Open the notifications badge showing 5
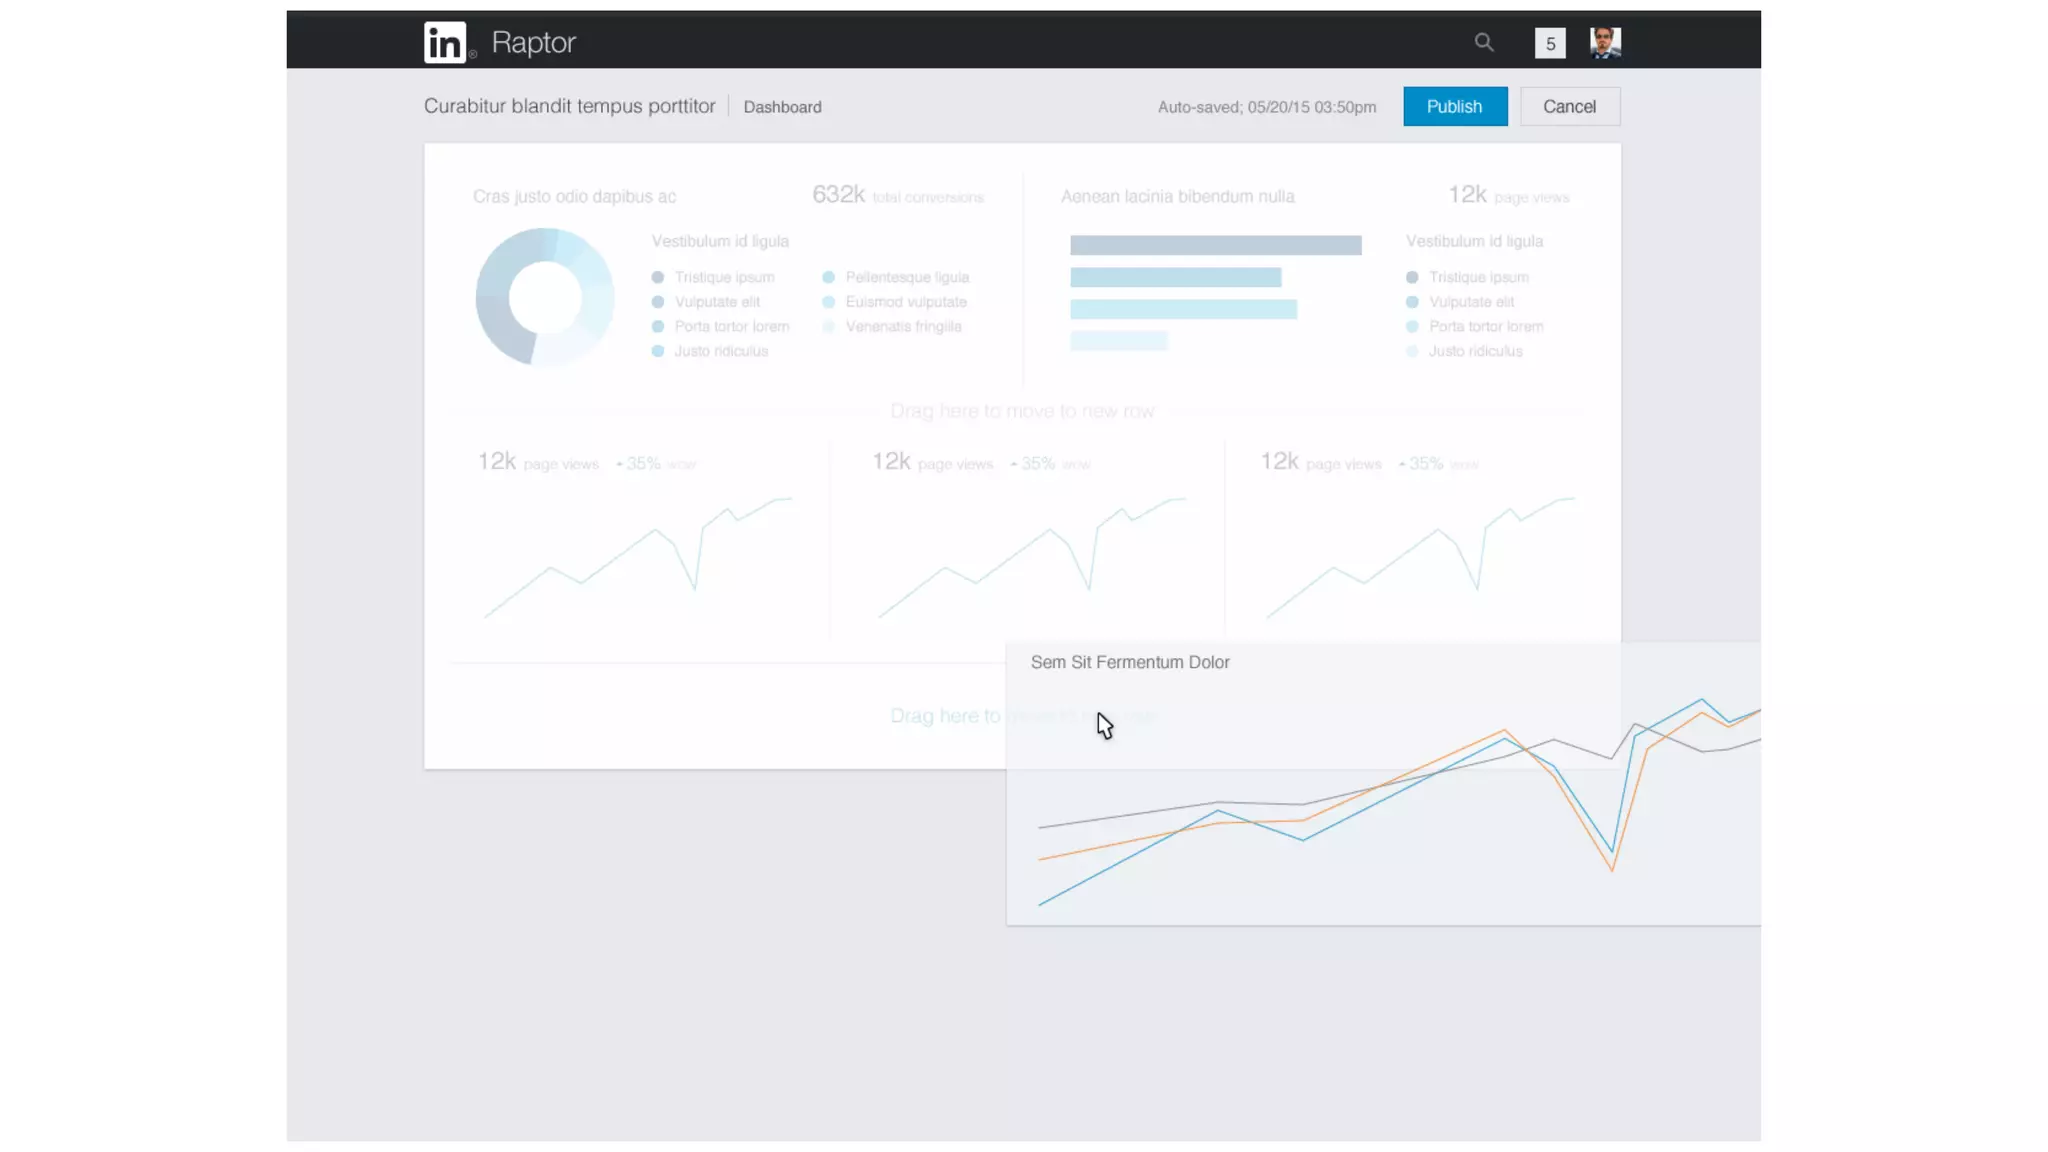 click(x=1549, y=43)
